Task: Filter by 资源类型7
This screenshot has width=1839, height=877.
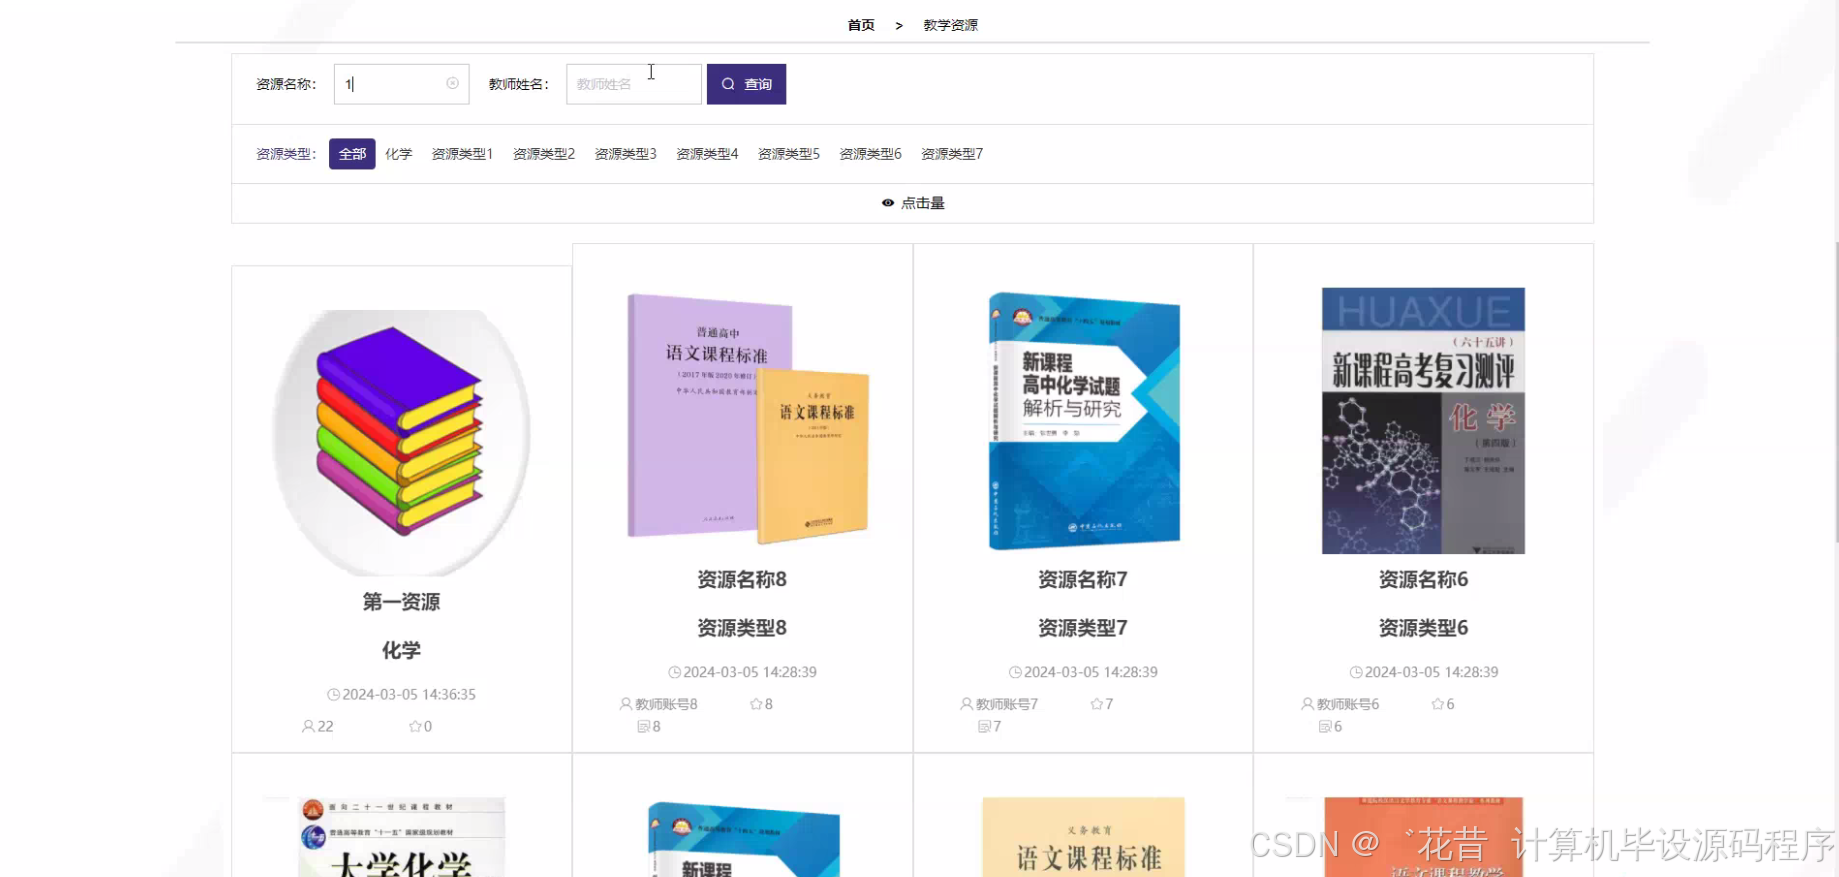Action: (x=952, y=154)
